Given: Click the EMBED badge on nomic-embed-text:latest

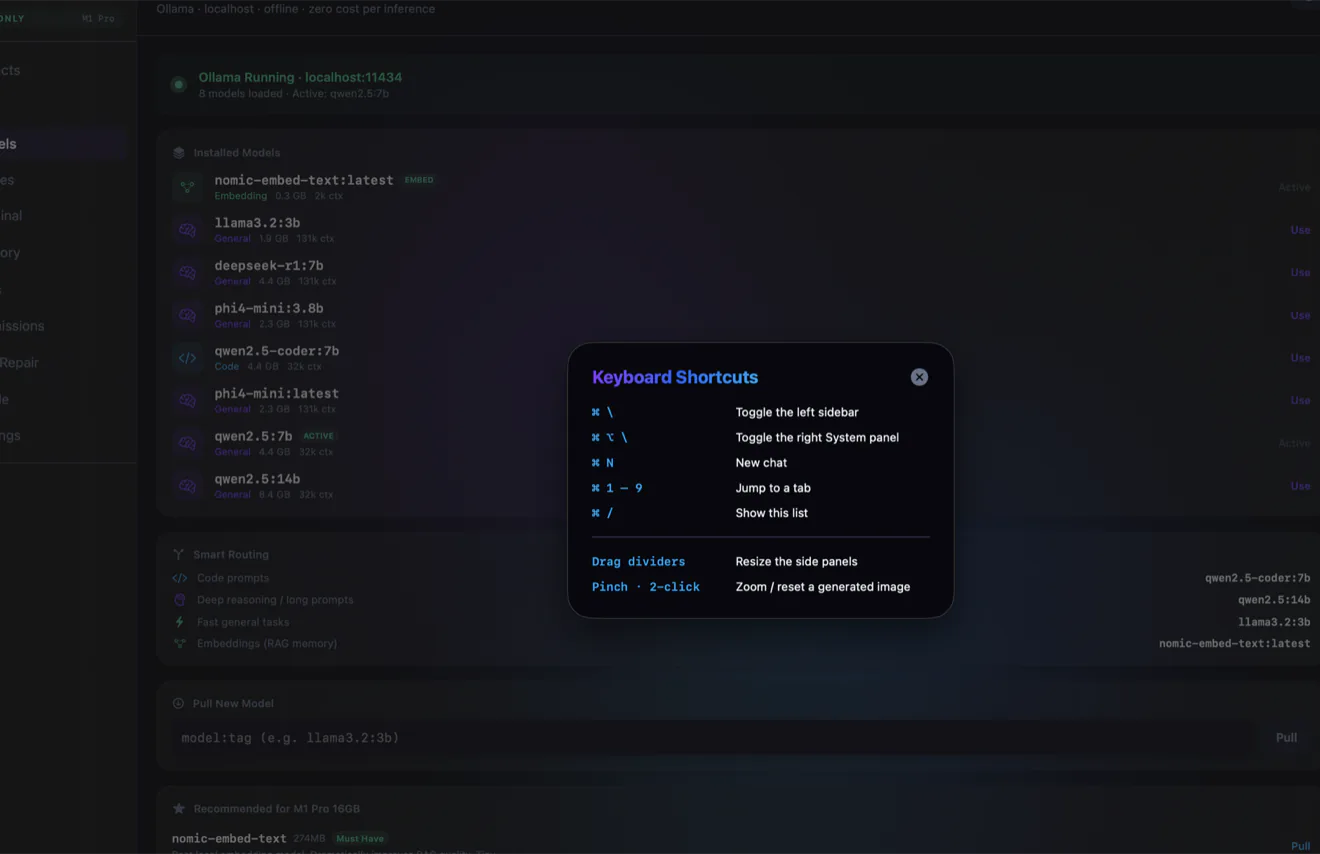Looking at the screenshot, I should (419, 180).
